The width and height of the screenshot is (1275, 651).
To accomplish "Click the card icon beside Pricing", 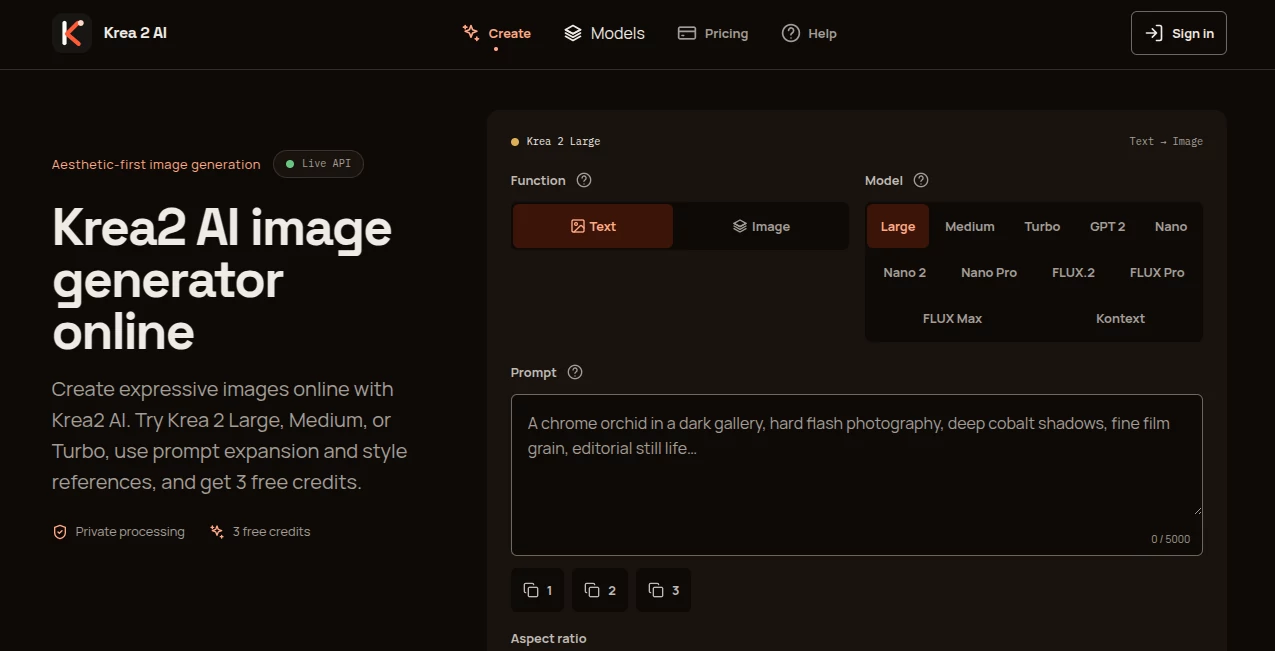I will 687,33.
